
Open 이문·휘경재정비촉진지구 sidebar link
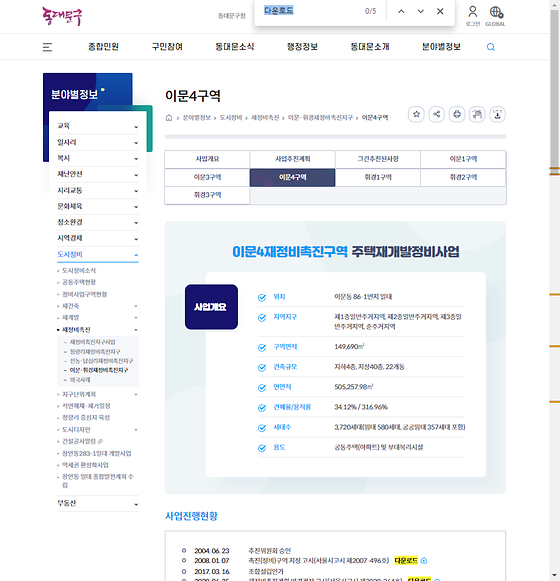(x=99, y=370)
